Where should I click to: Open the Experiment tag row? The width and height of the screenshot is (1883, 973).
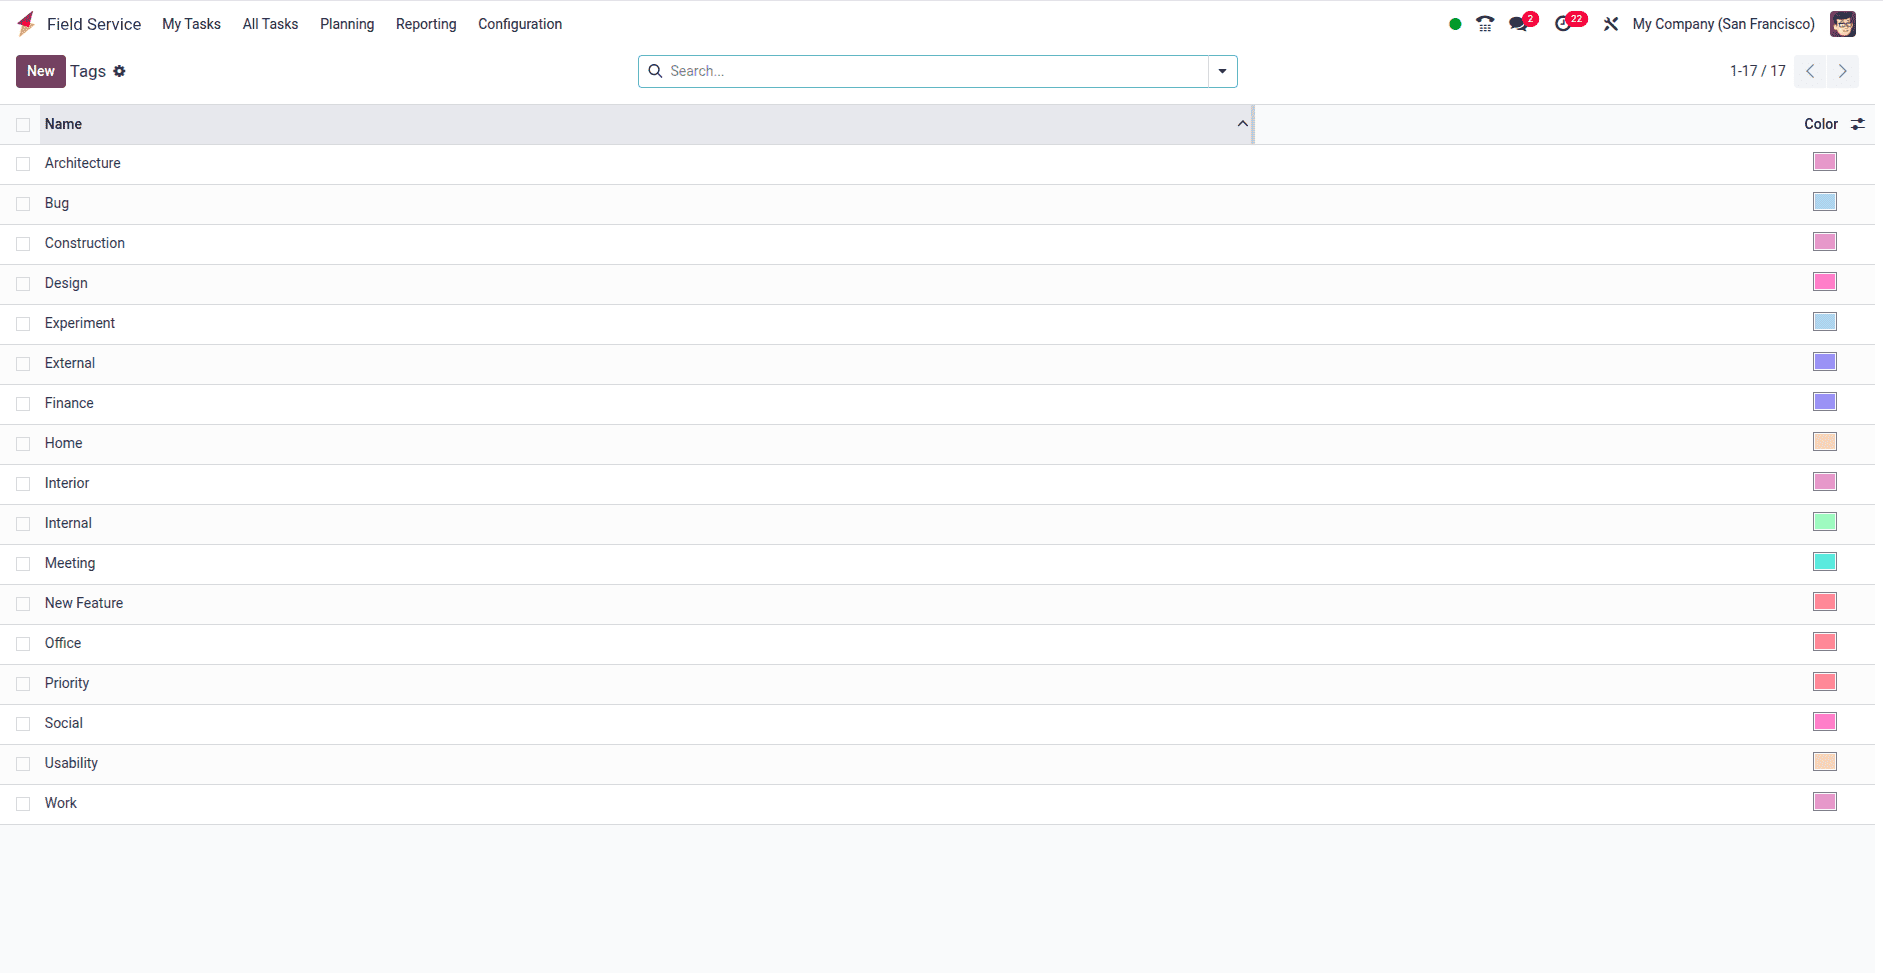click(x=937, y=324)
